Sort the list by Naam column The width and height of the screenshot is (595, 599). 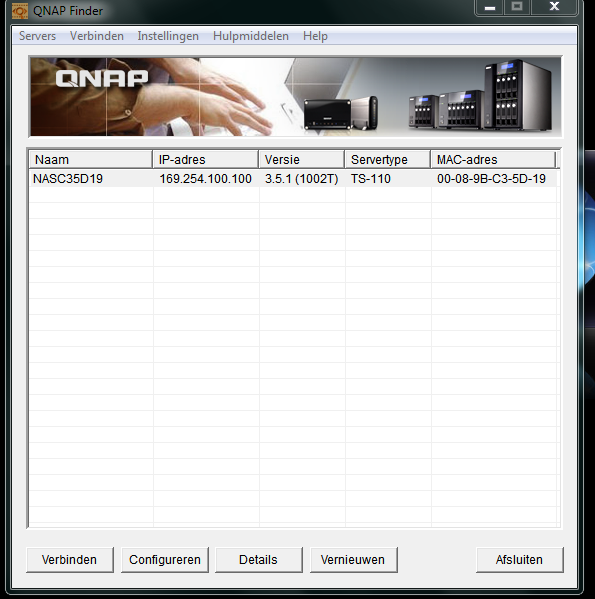click(91, 159)
